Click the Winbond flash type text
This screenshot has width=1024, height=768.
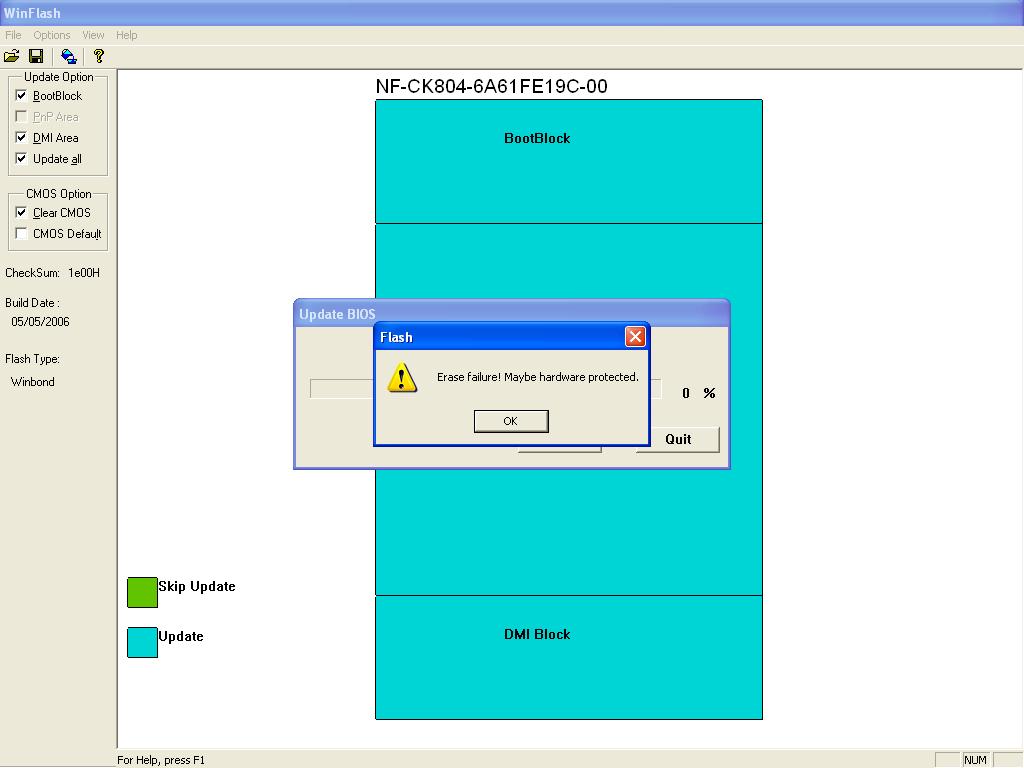point(33,382)
